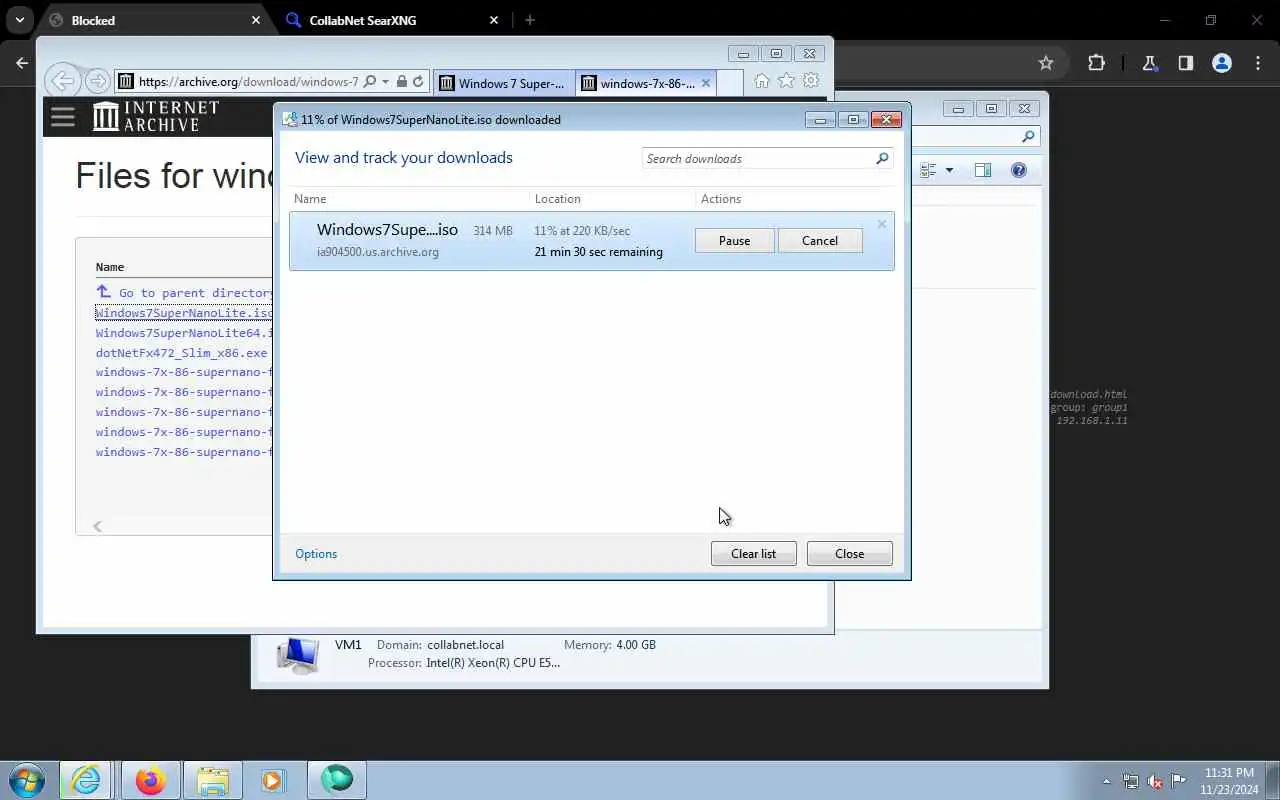Click the ia904500.us.archive.org source text
This screenshot has height=800, width=1280.
coord(378,252)
